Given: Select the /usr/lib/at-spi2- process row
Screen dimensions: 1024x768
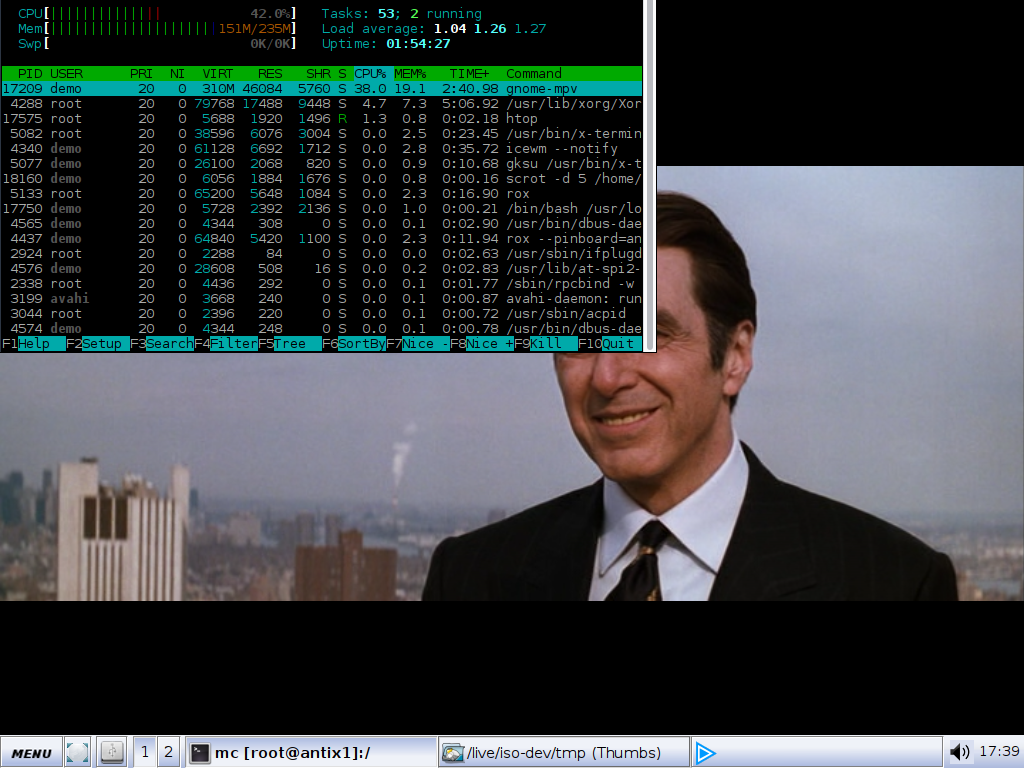Looking at the screenshot, I should tap(322, 269).
